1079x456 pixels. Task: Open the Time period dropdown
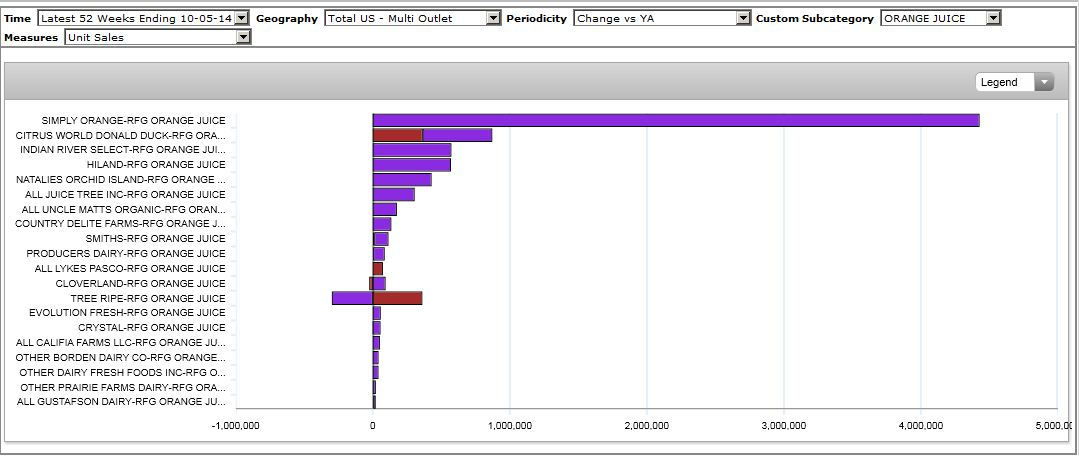coord(240,18)
